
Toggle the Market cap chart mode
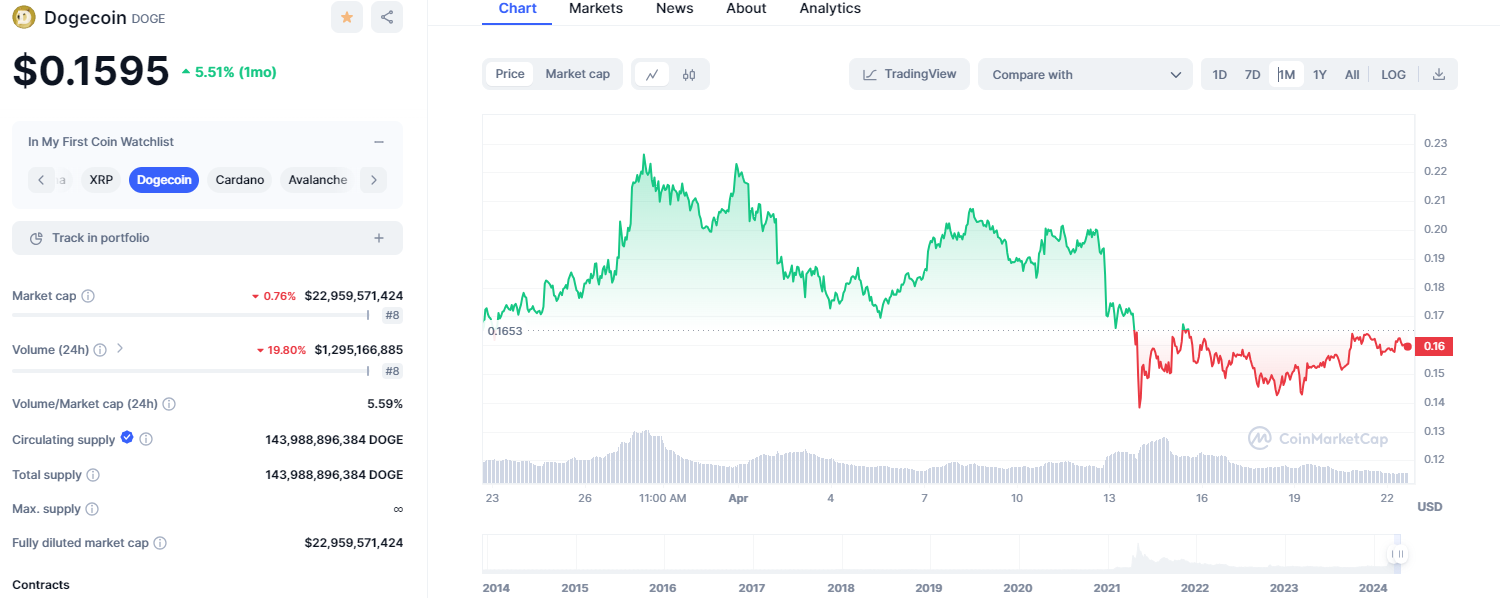coord(578,74)
